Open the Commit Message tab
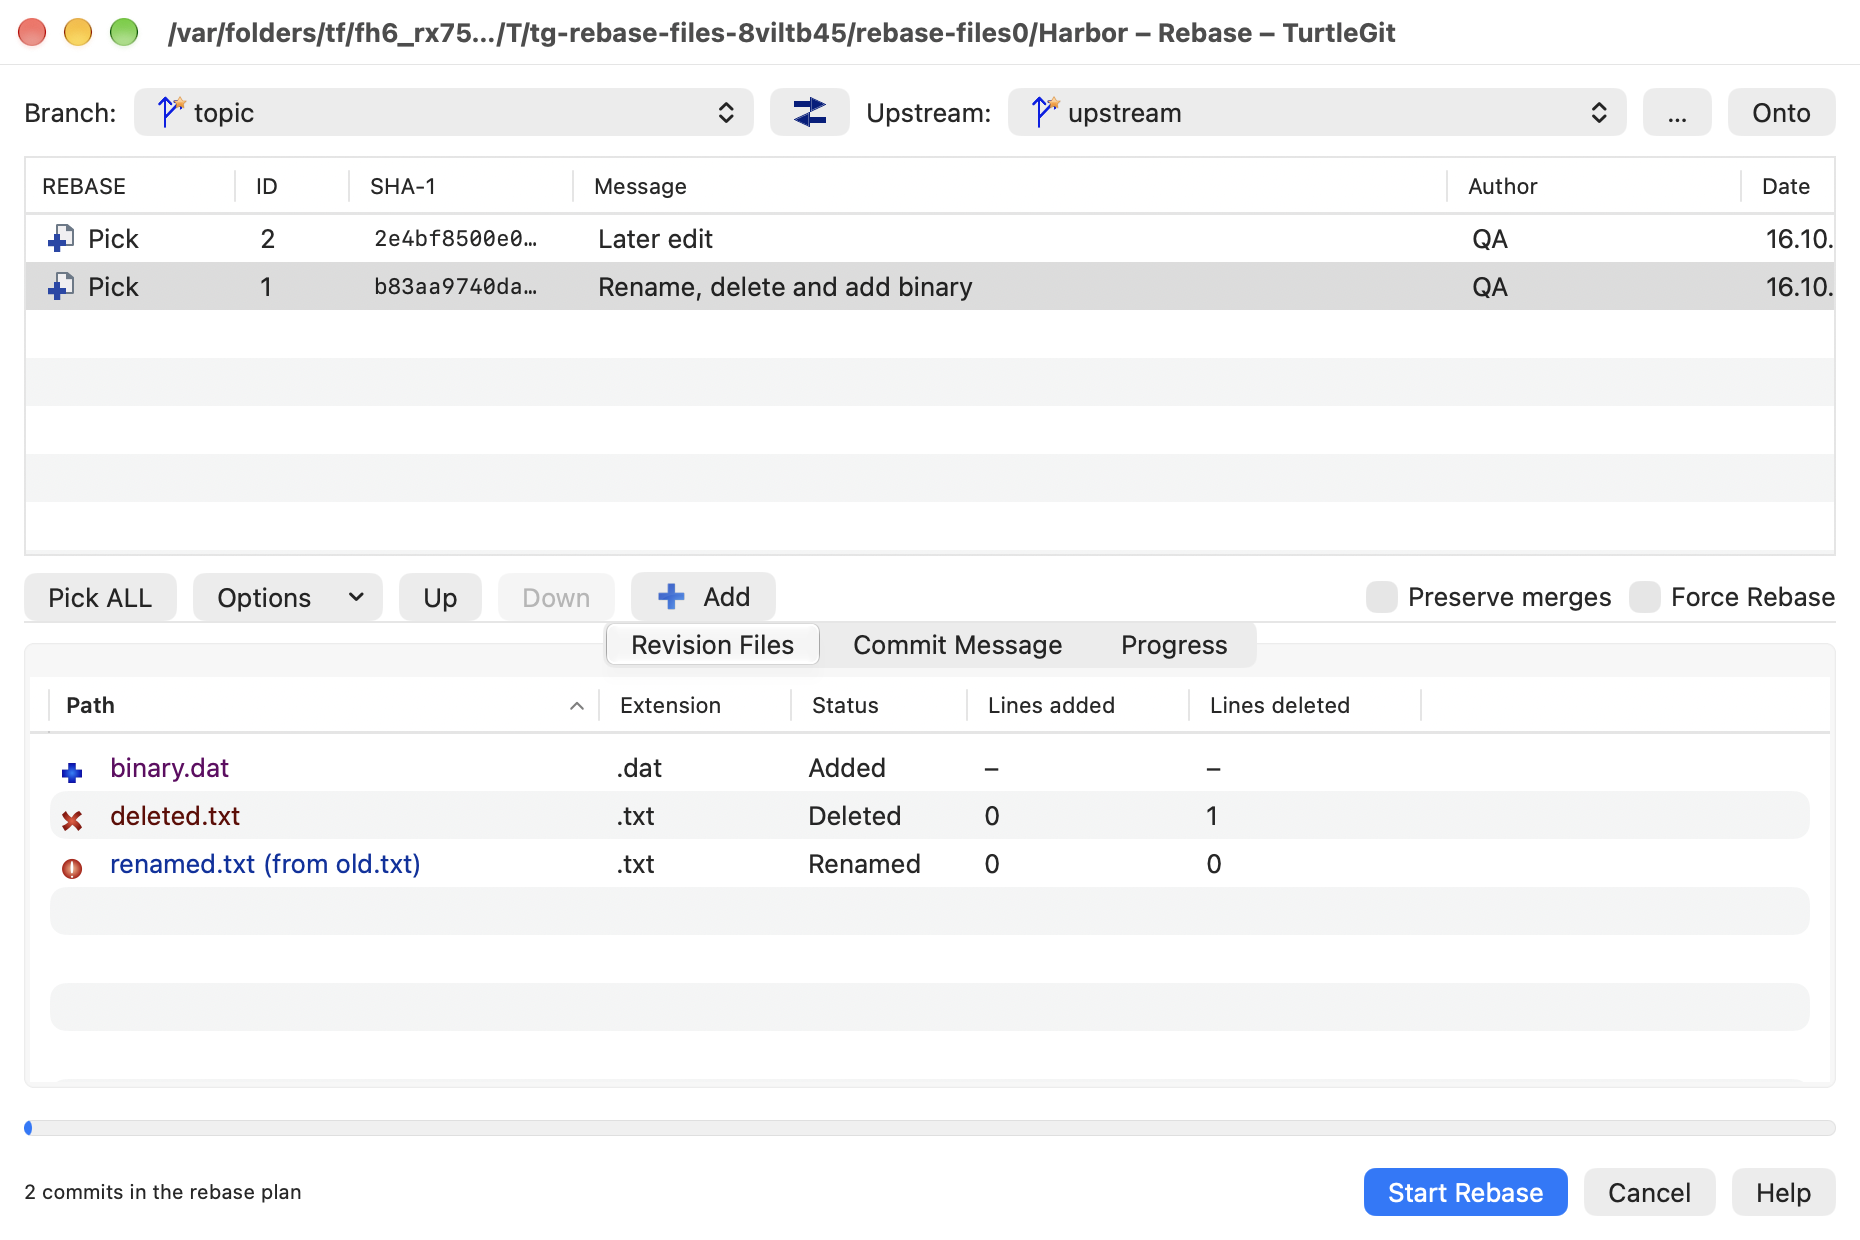This screenshot has width=1860, height=1240. click(x=957, y=645)
